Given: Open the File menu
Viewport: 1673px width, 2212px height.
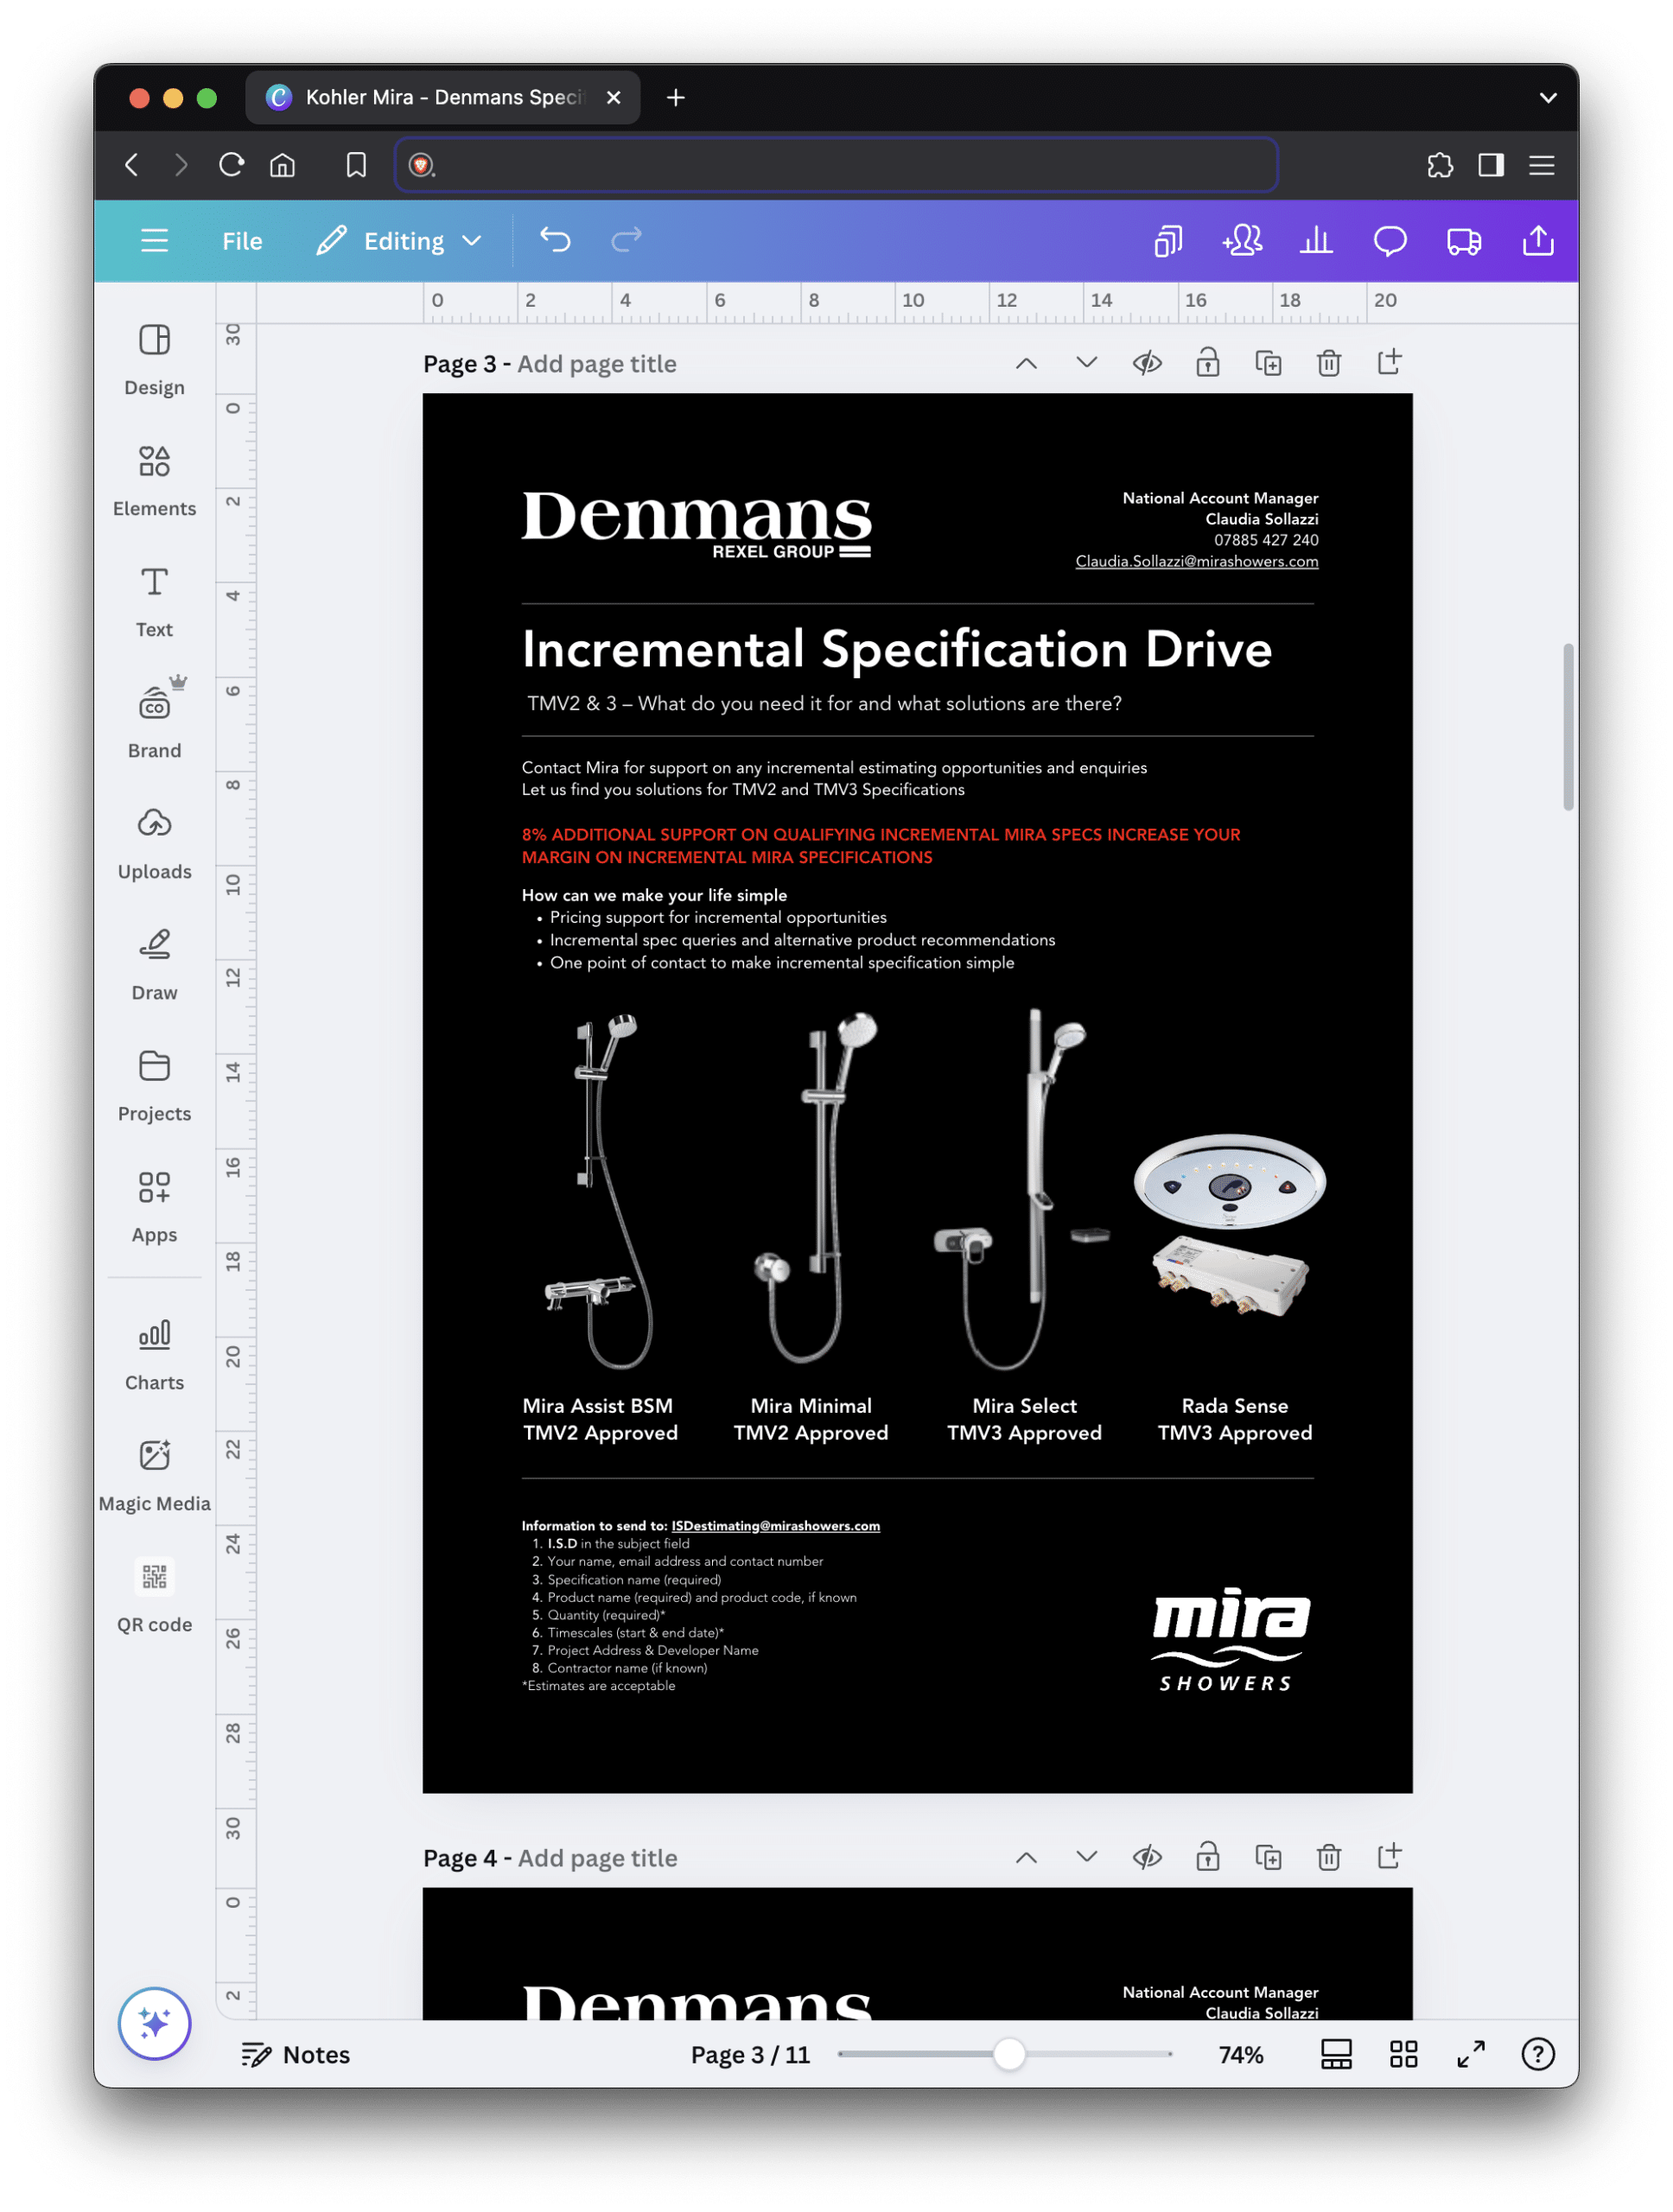Looking at the screenshot, I should (x=242, y=241).
